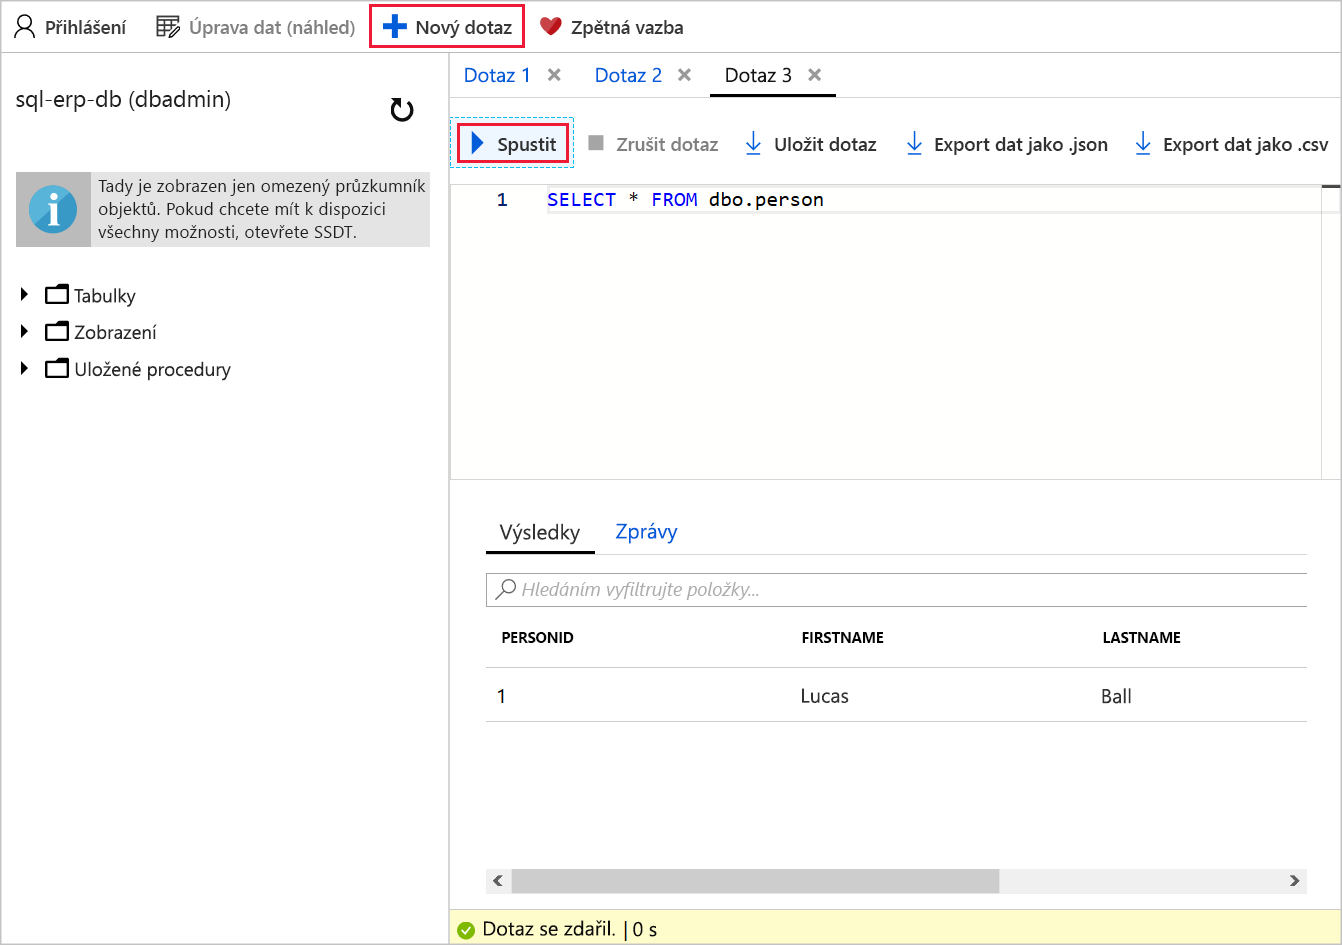Click Zrušit dotaz stop button
Image resolution: width=1342 pixels, height=945 pixels.
pos(653,144)
